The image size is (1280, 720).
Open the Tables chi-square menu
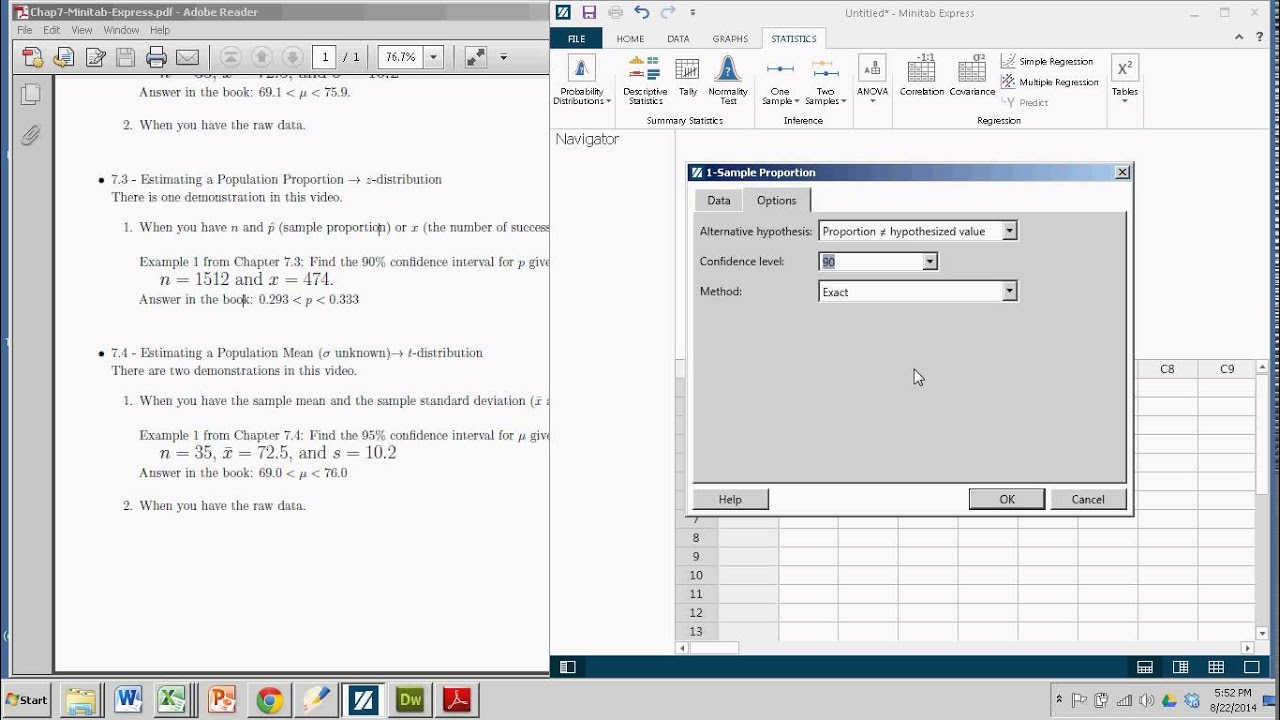1125,80
